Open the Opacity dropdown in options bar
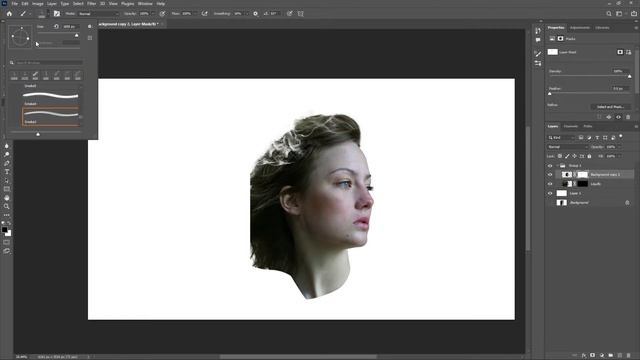The image size is (640, 360). tap(153, 13)
